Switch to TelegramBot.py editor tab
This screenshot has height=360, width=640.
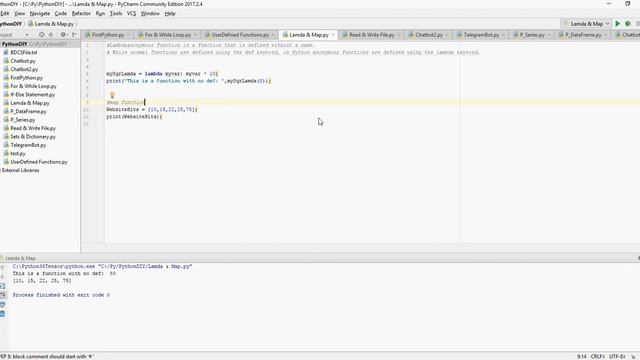point(481,35)
